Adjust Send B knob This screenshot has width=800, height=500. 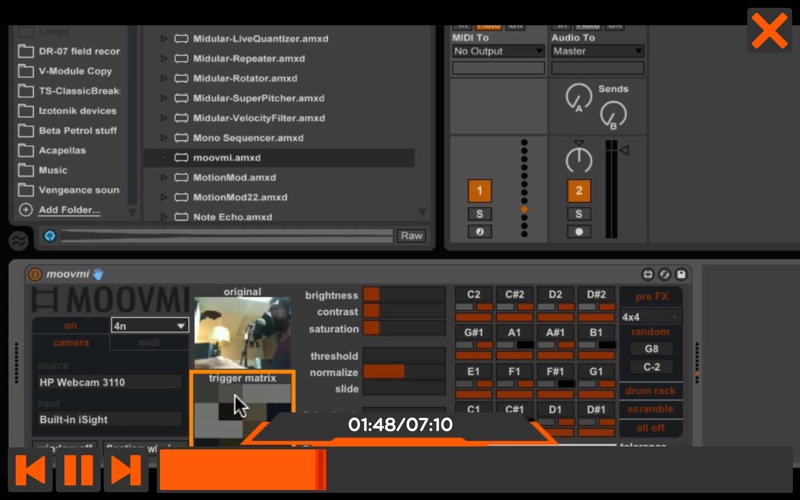[613, 115]
